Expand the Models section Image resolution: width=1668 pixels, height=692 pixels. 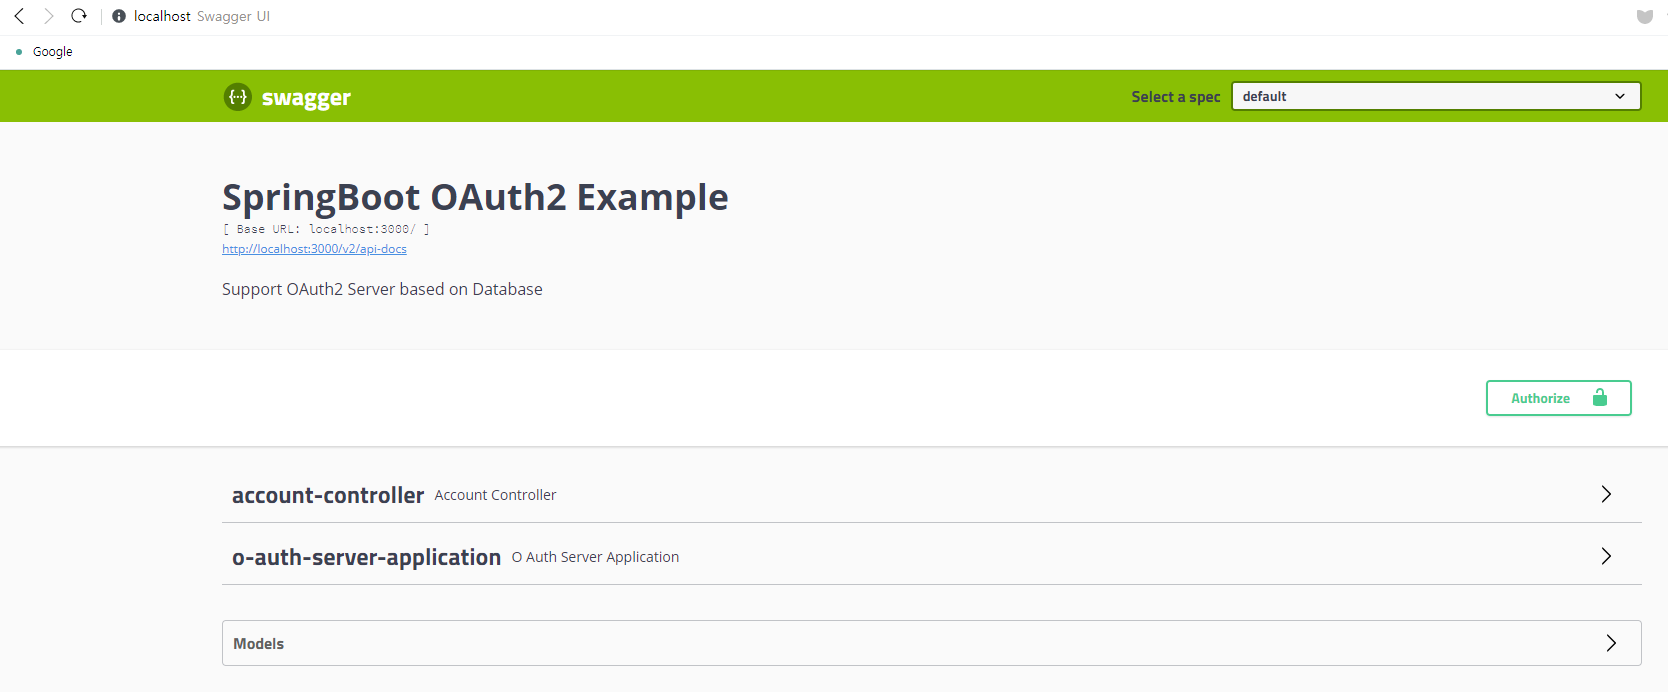point(932,643)
